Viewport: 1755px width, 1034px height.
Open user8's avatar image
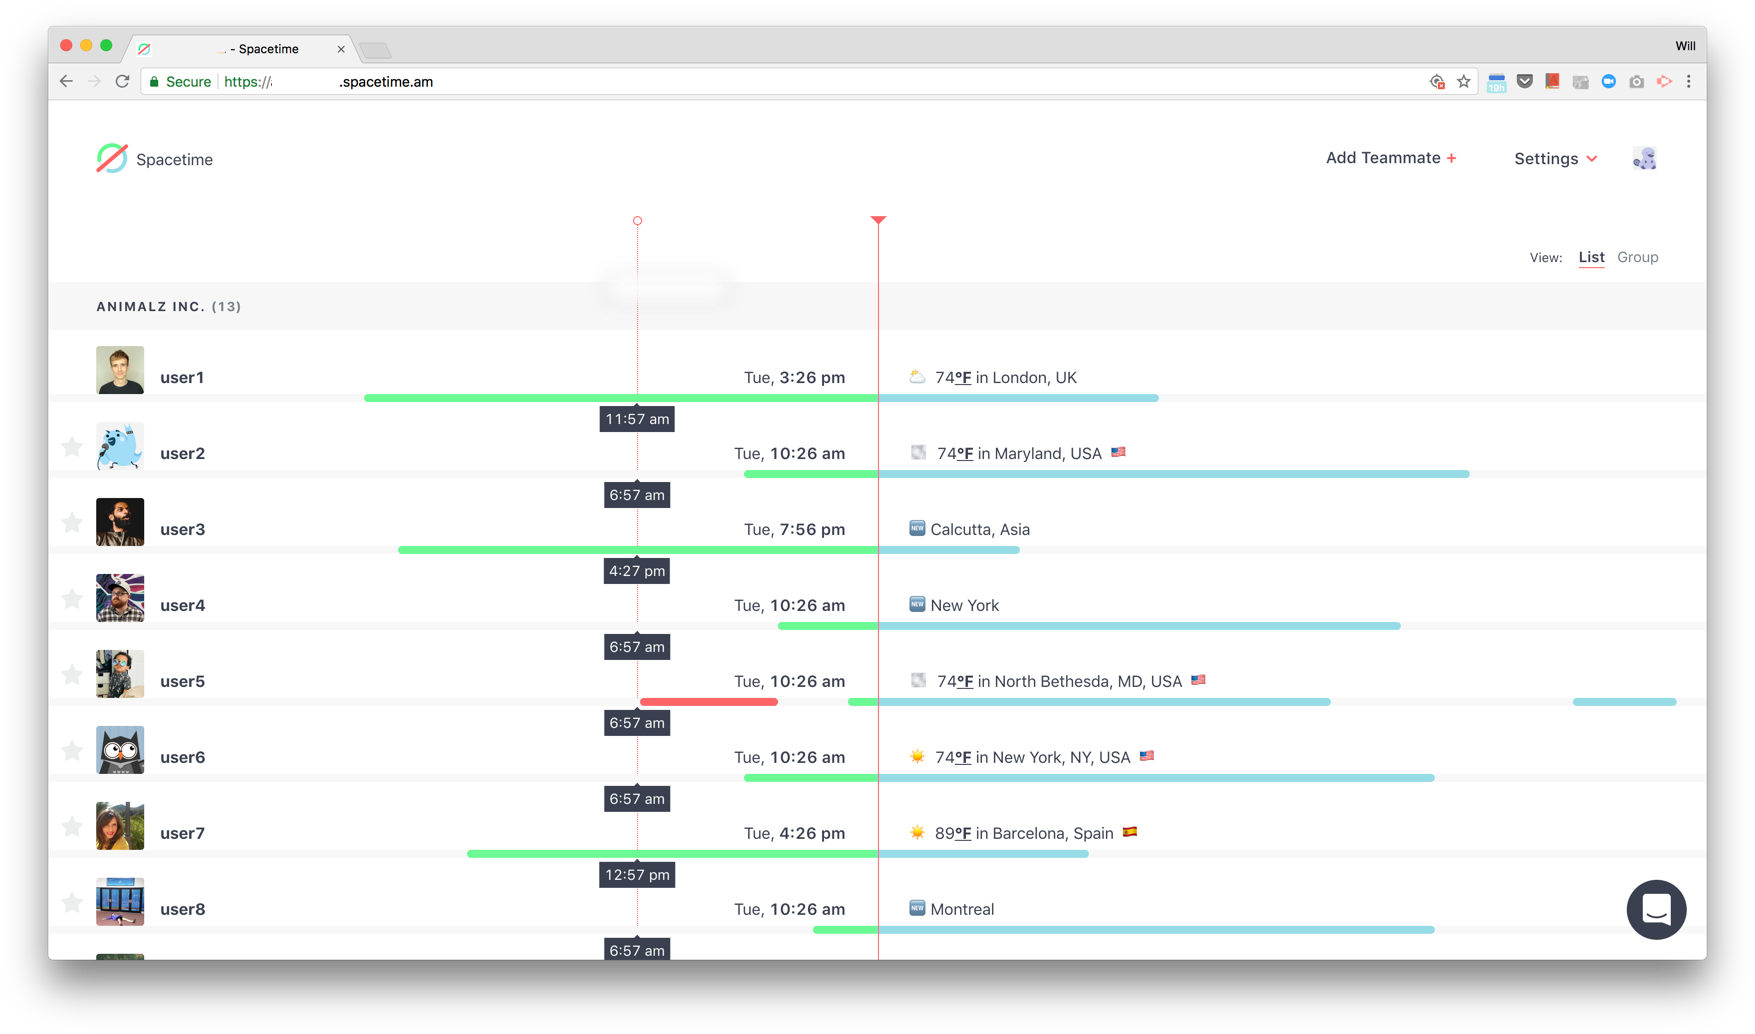coord(120,902)
